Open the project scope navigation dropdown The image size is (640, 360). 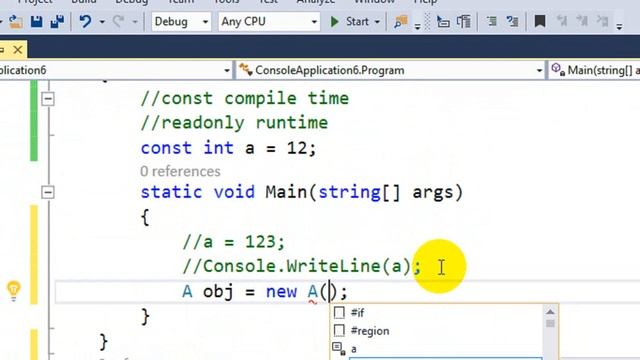[227, 71]
